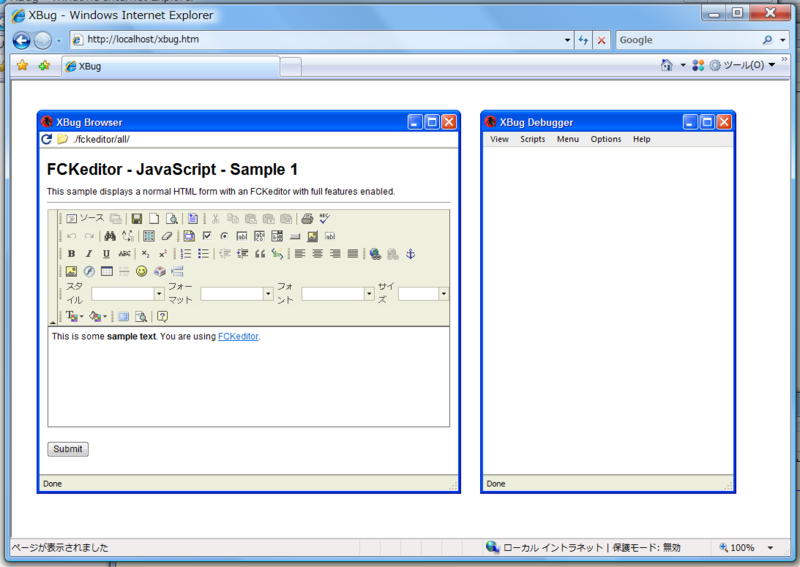Insert a smiley face
The height and width of the screenshot is (567, 800).
pyautogui.click(x=141, y=271)
